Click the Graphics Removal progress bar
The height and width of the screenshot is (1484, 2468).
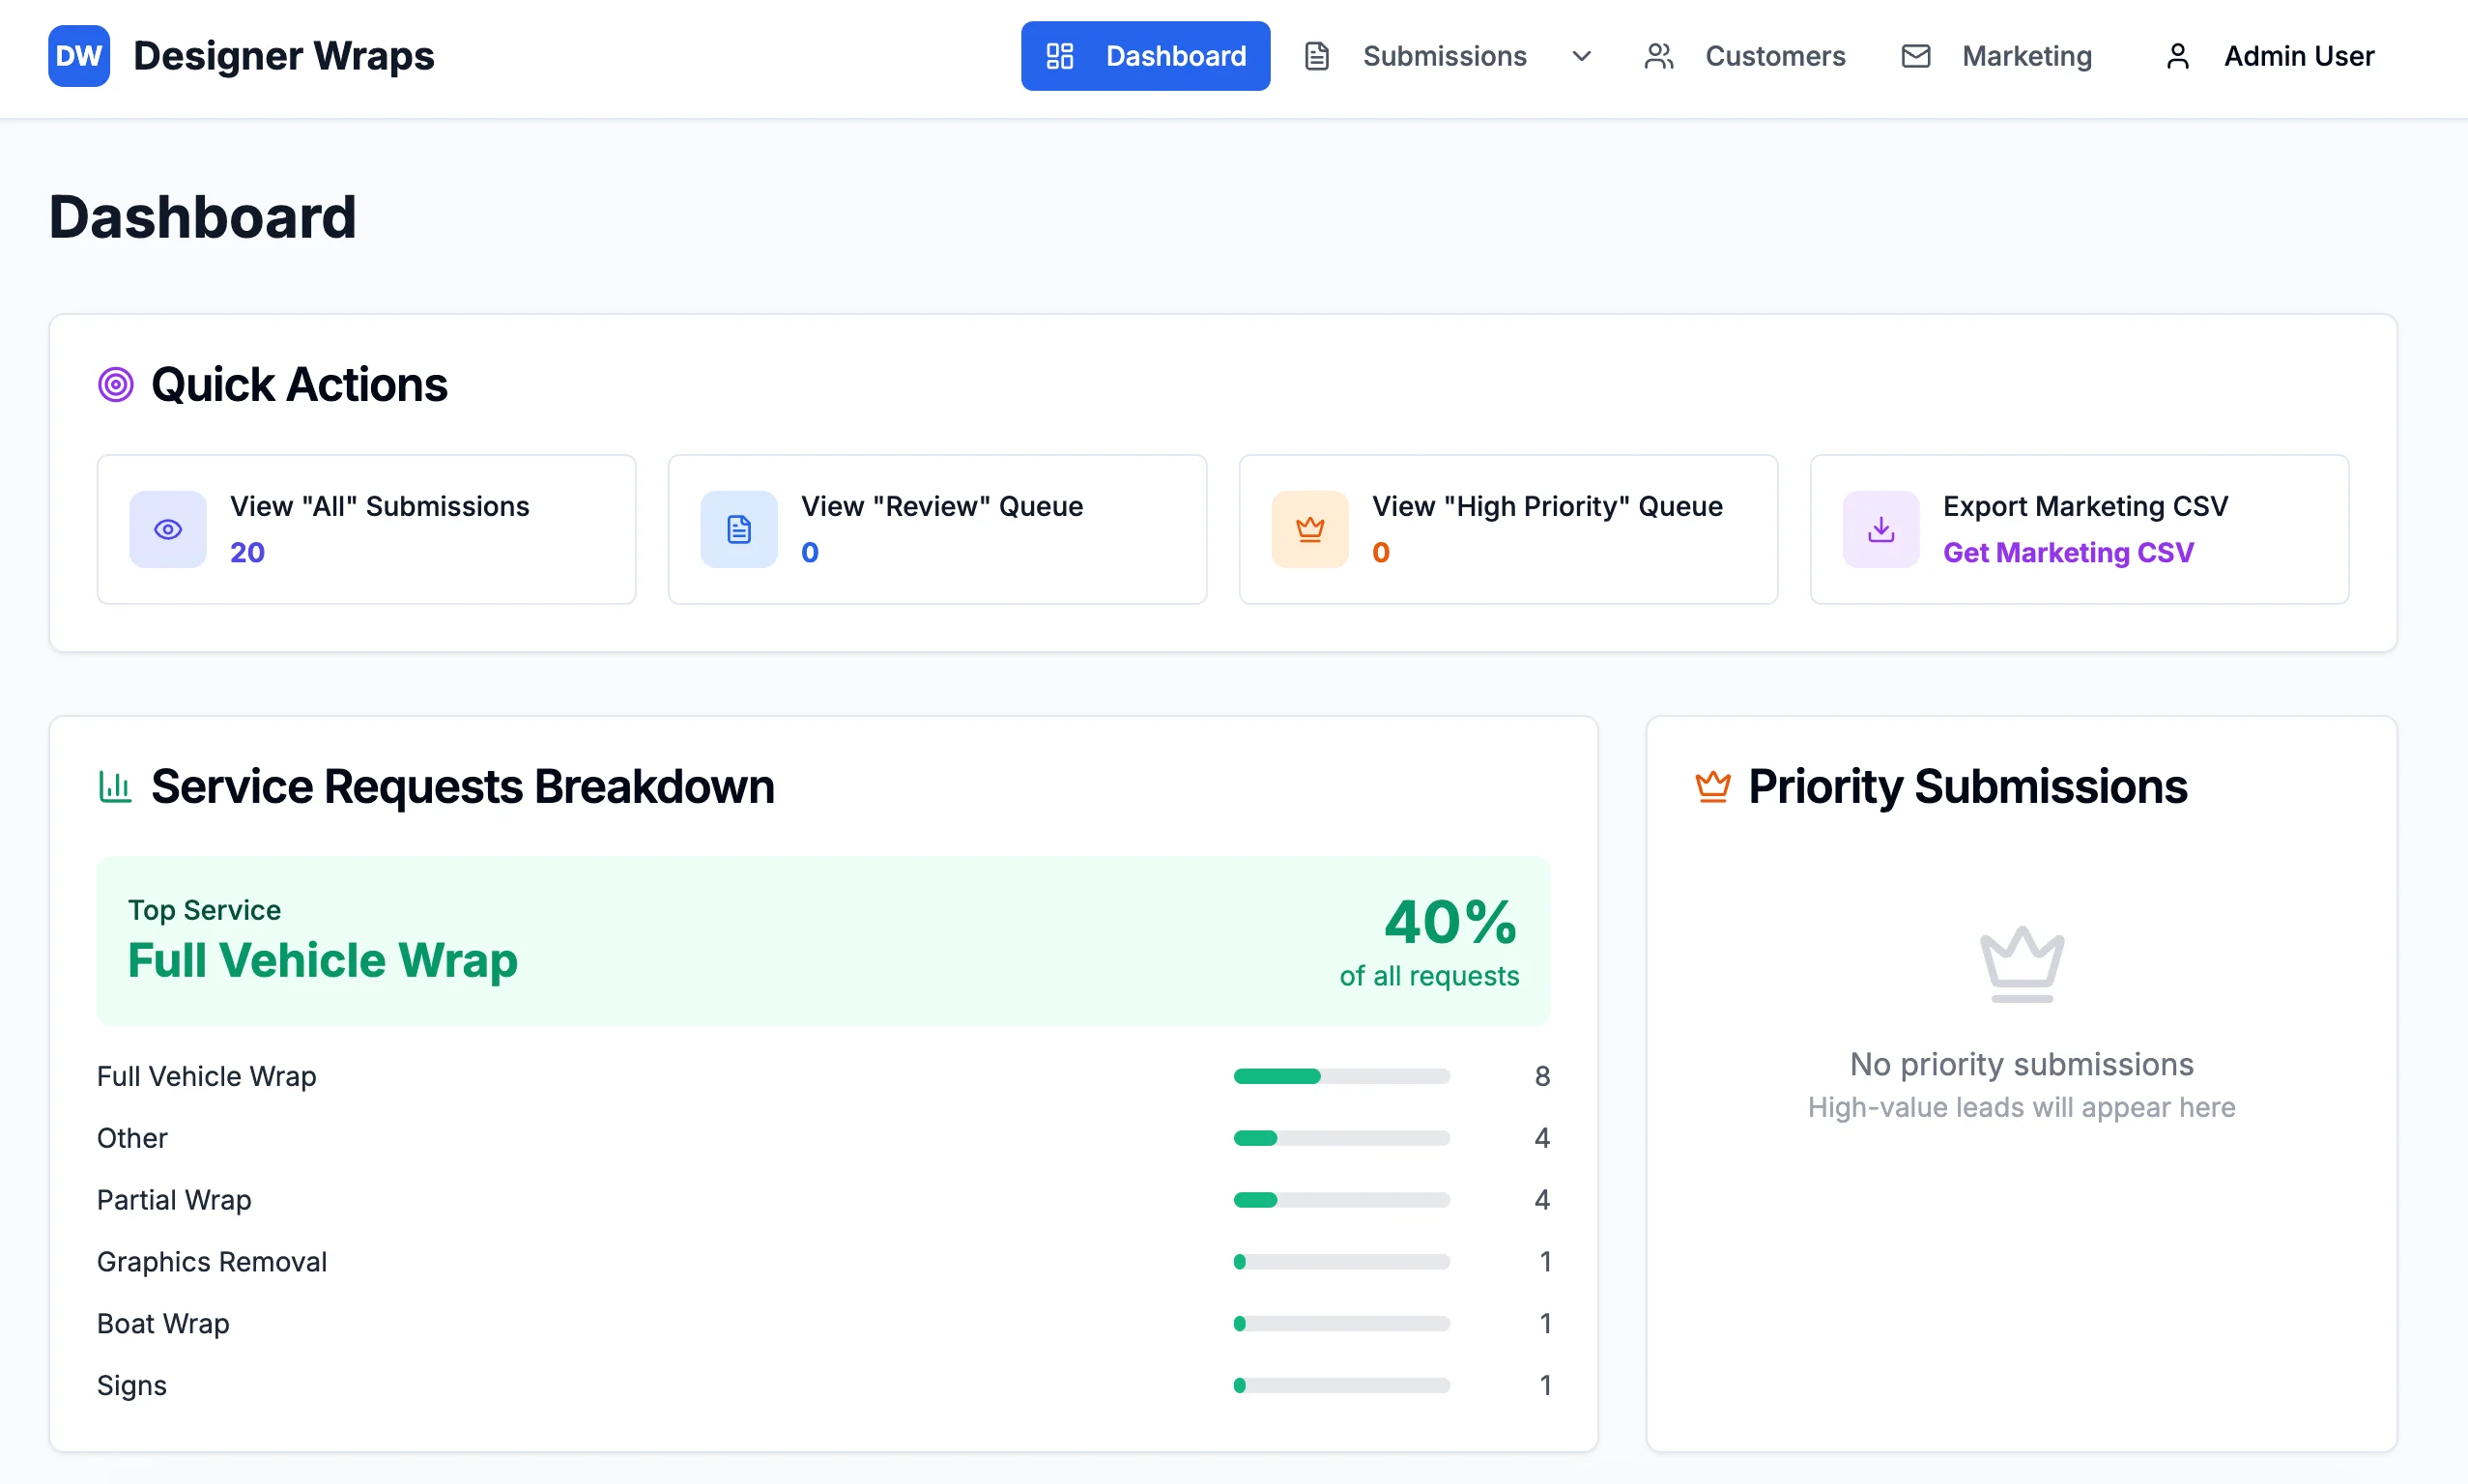click(x=1342, y=1262)
